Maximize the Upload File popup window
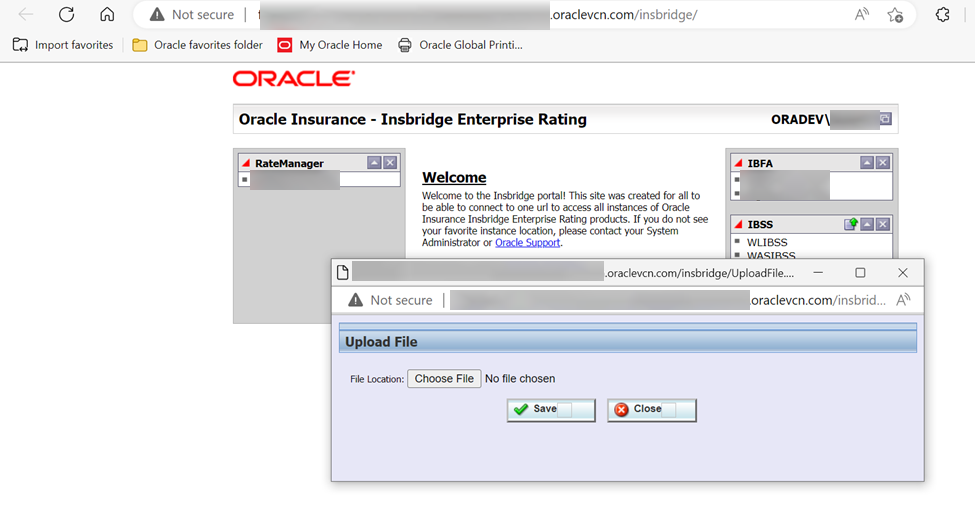The width and height of the screenshot is (975, 507). coord(860,272)
